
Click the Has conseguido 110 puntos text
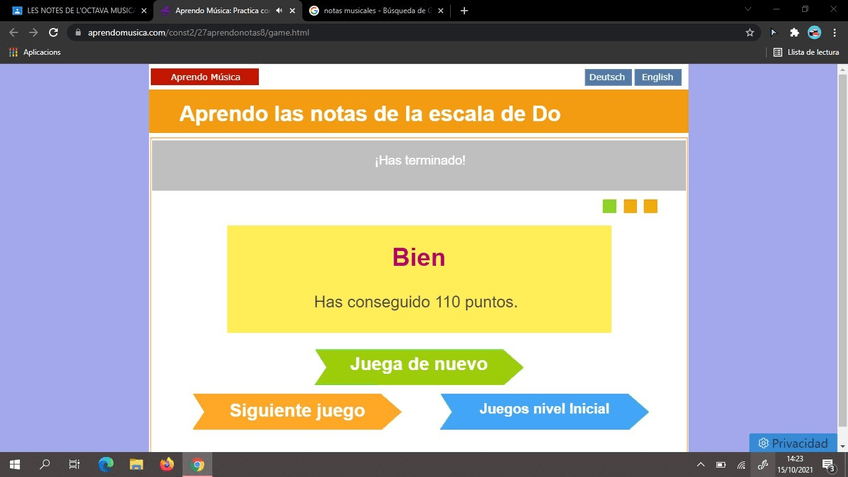pos(416,302)
